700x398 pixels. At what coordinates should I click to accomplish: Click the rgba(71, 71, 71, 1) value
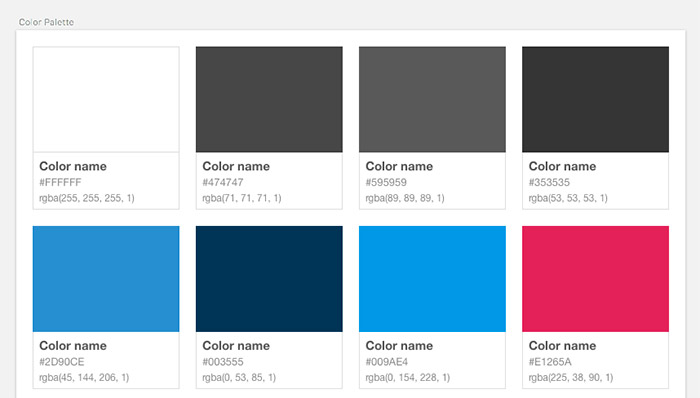(242, 198)
